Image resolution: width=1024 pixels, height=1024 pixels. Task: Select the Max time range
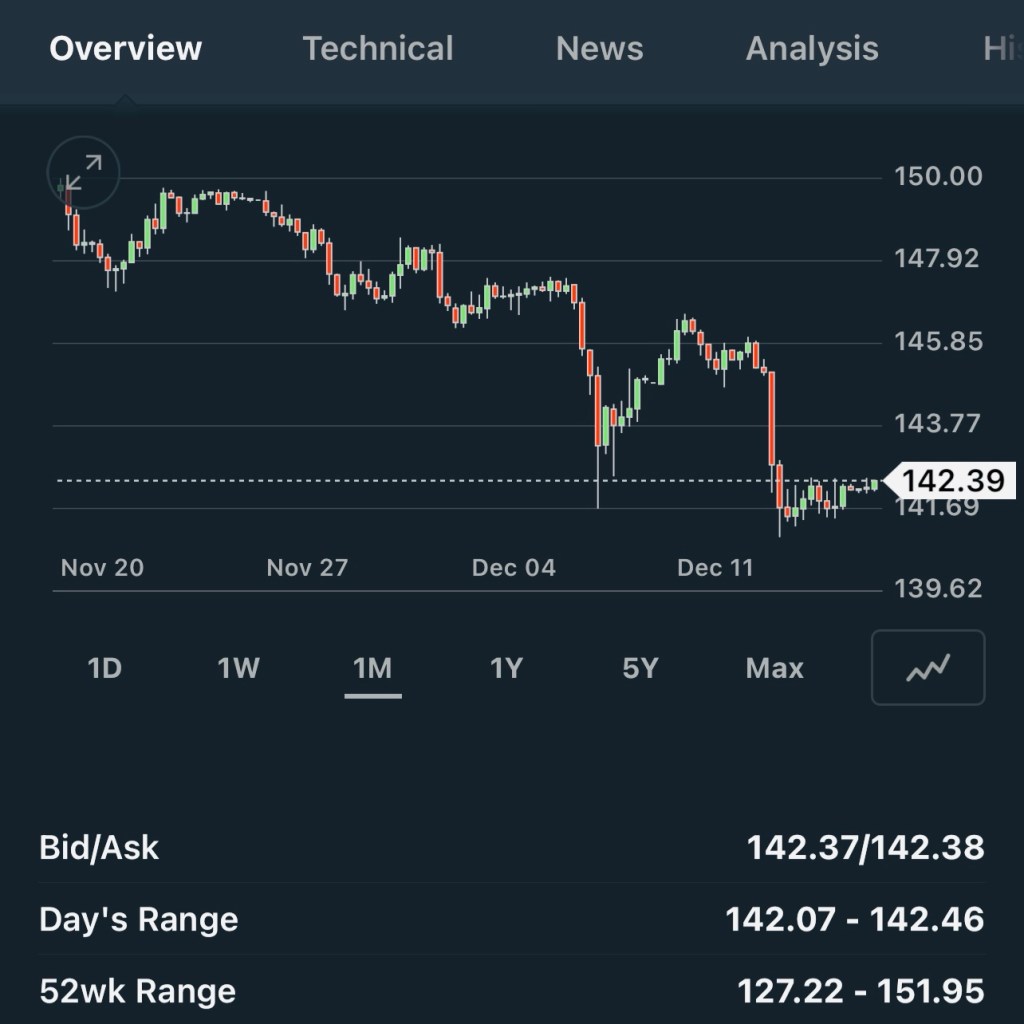coord(774,668)
